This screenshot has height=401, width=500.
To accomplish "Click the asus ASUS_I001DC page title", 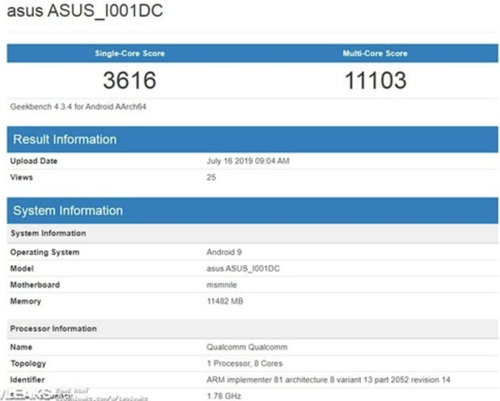I will (x=85, y=11).
